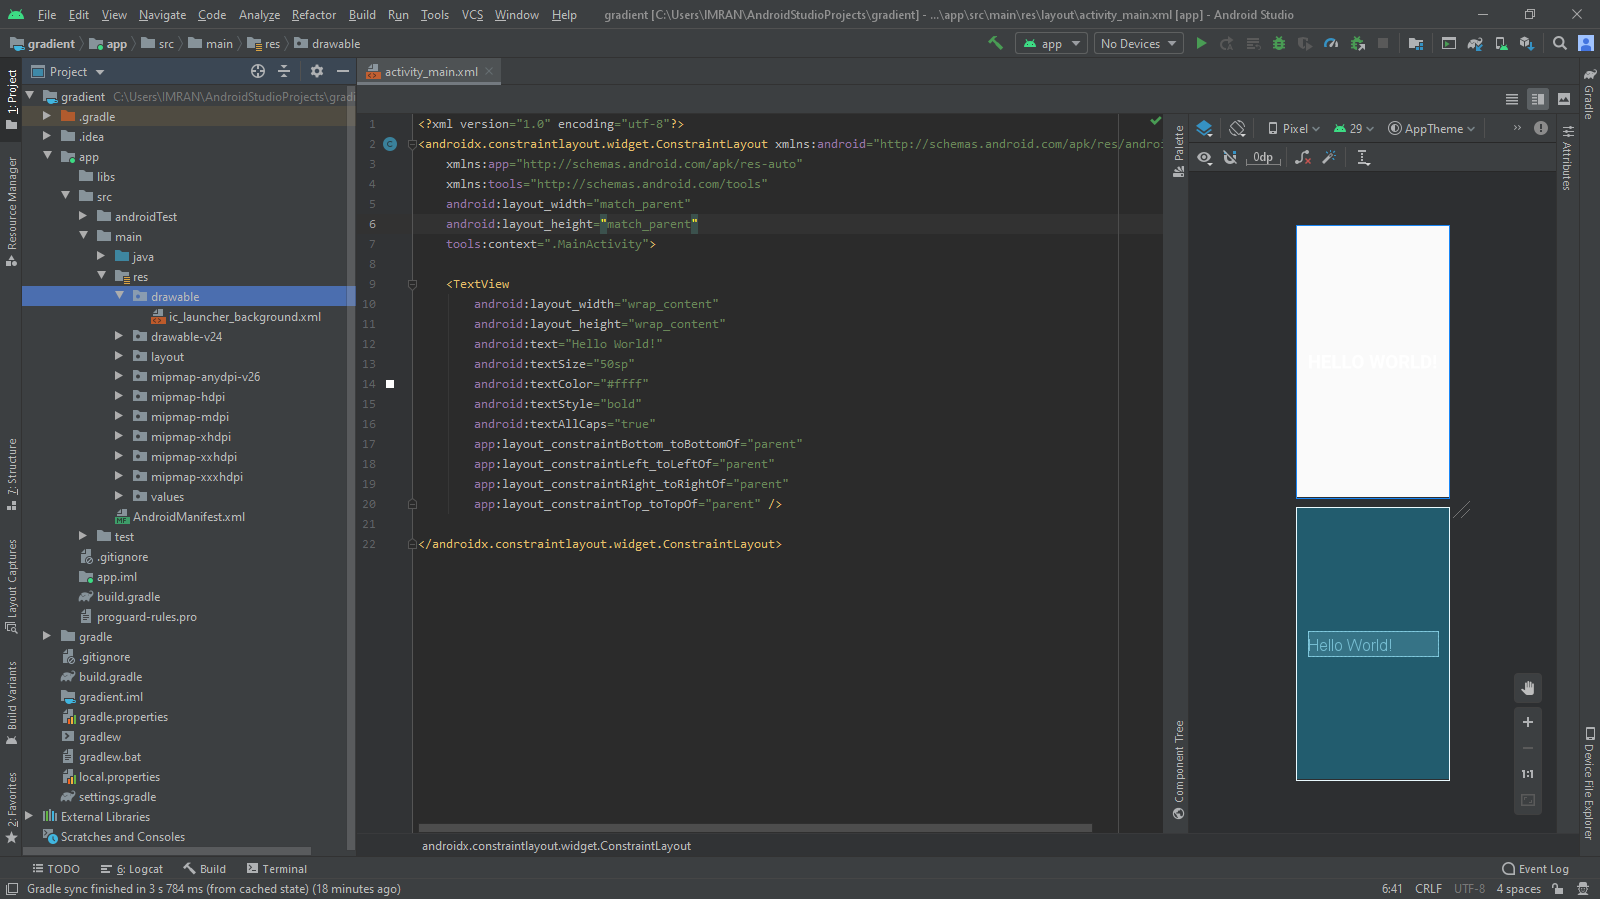Image resolution: width=1600 pixels, height=899 pixels.
Task: Collapse the drawable folder
Action: pyautogui.click(x=120, y=296)
